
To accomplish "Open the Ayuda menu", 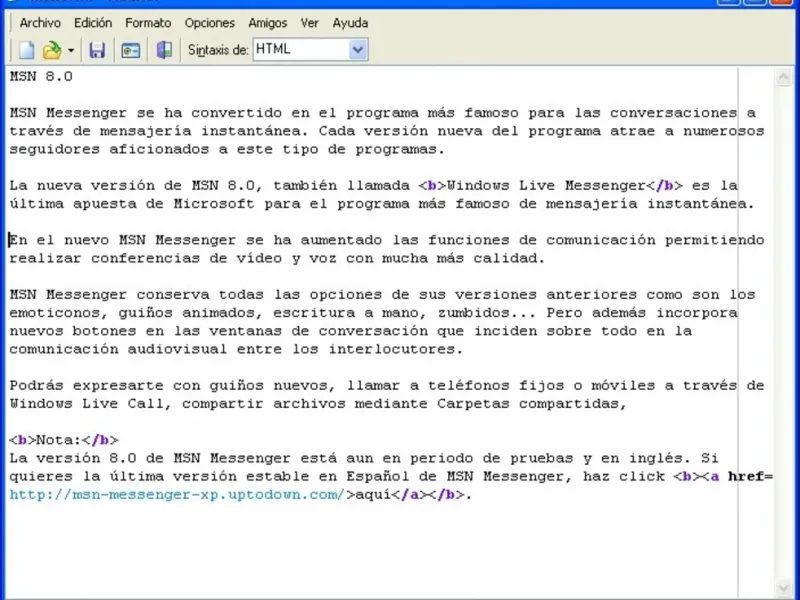I will (350, 23).
